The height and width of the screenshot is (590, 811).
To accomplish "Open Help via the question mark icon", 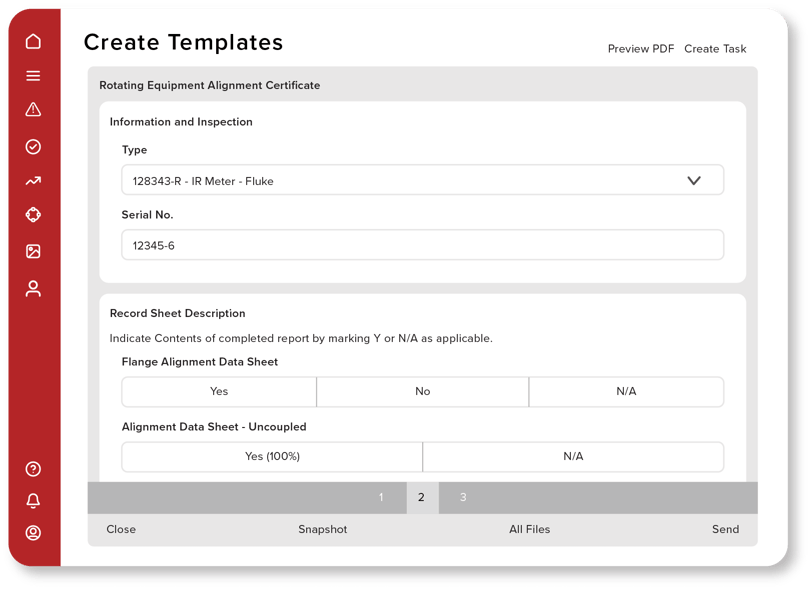I will coord(32,468).
